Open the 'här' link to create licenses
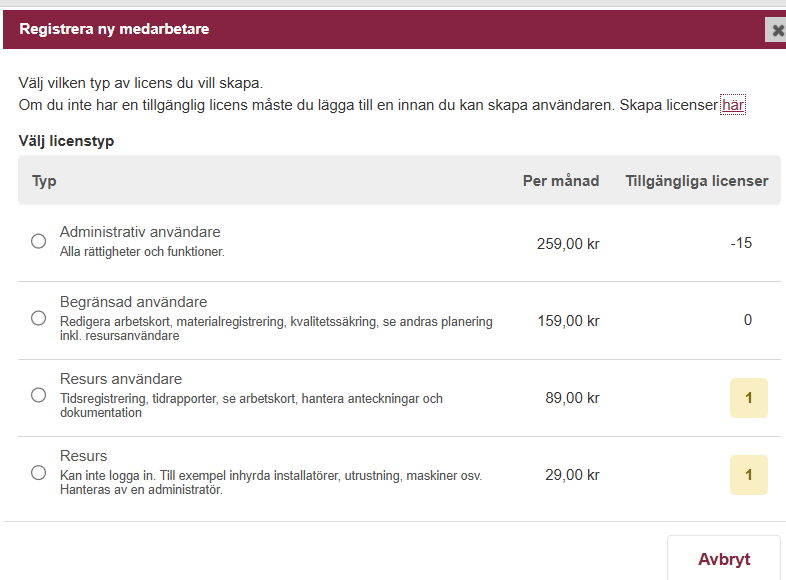Image resolution: width=786 pixels, height=580 pixels. (x=733, y=105)
